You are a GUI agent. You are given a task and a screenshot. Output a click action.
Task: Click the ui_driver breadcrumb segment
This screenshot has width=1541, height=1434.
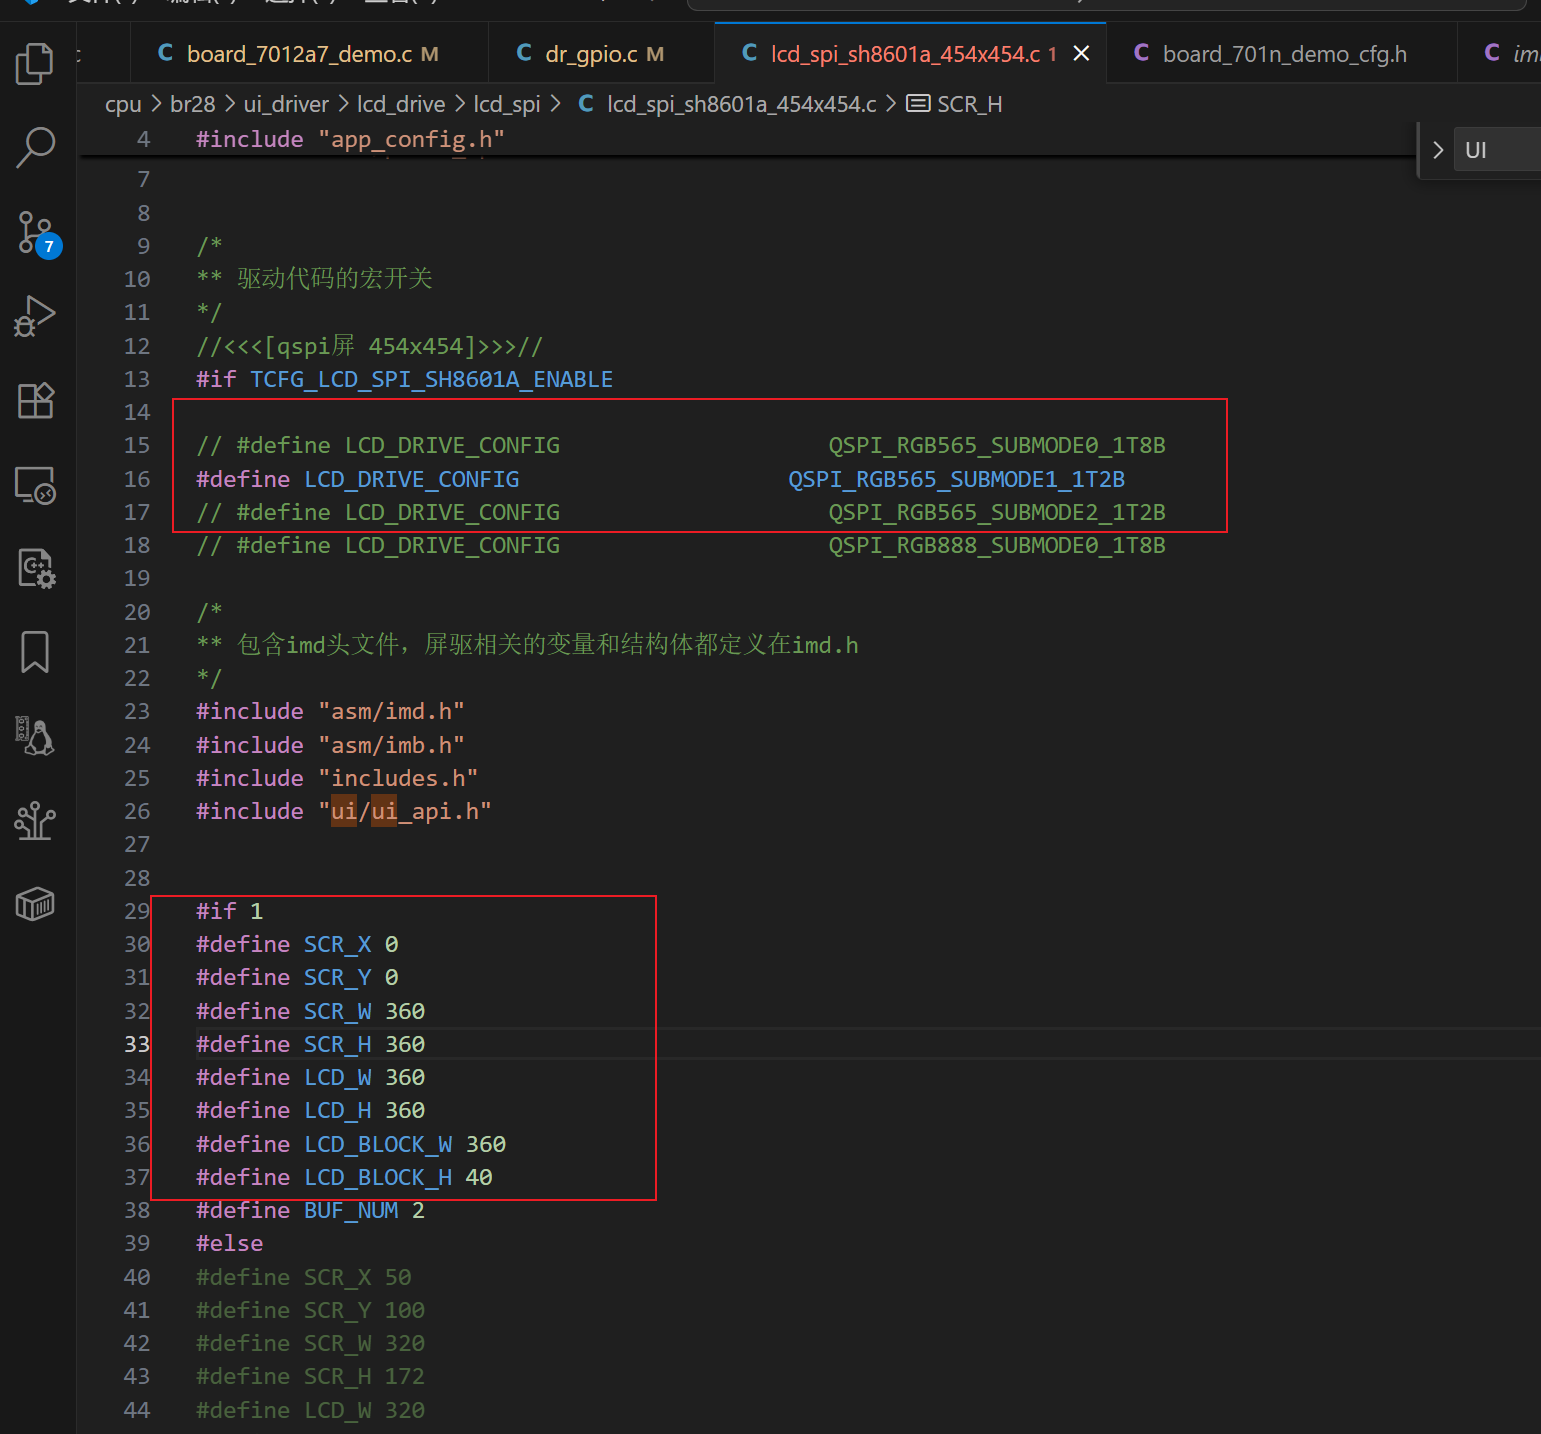coord(286,104)
